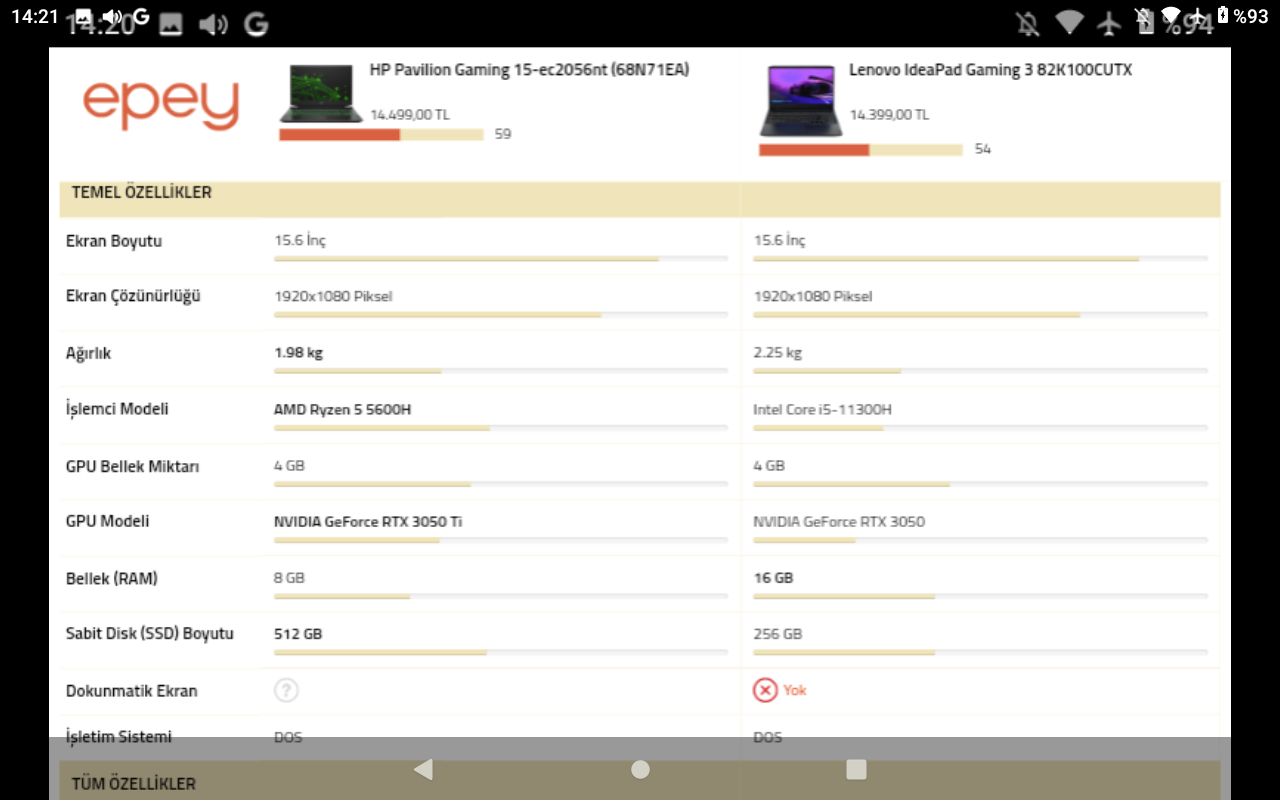Tap the red X icon beside Yok
Screen dimensions: 1280x800
pos(765,690)
